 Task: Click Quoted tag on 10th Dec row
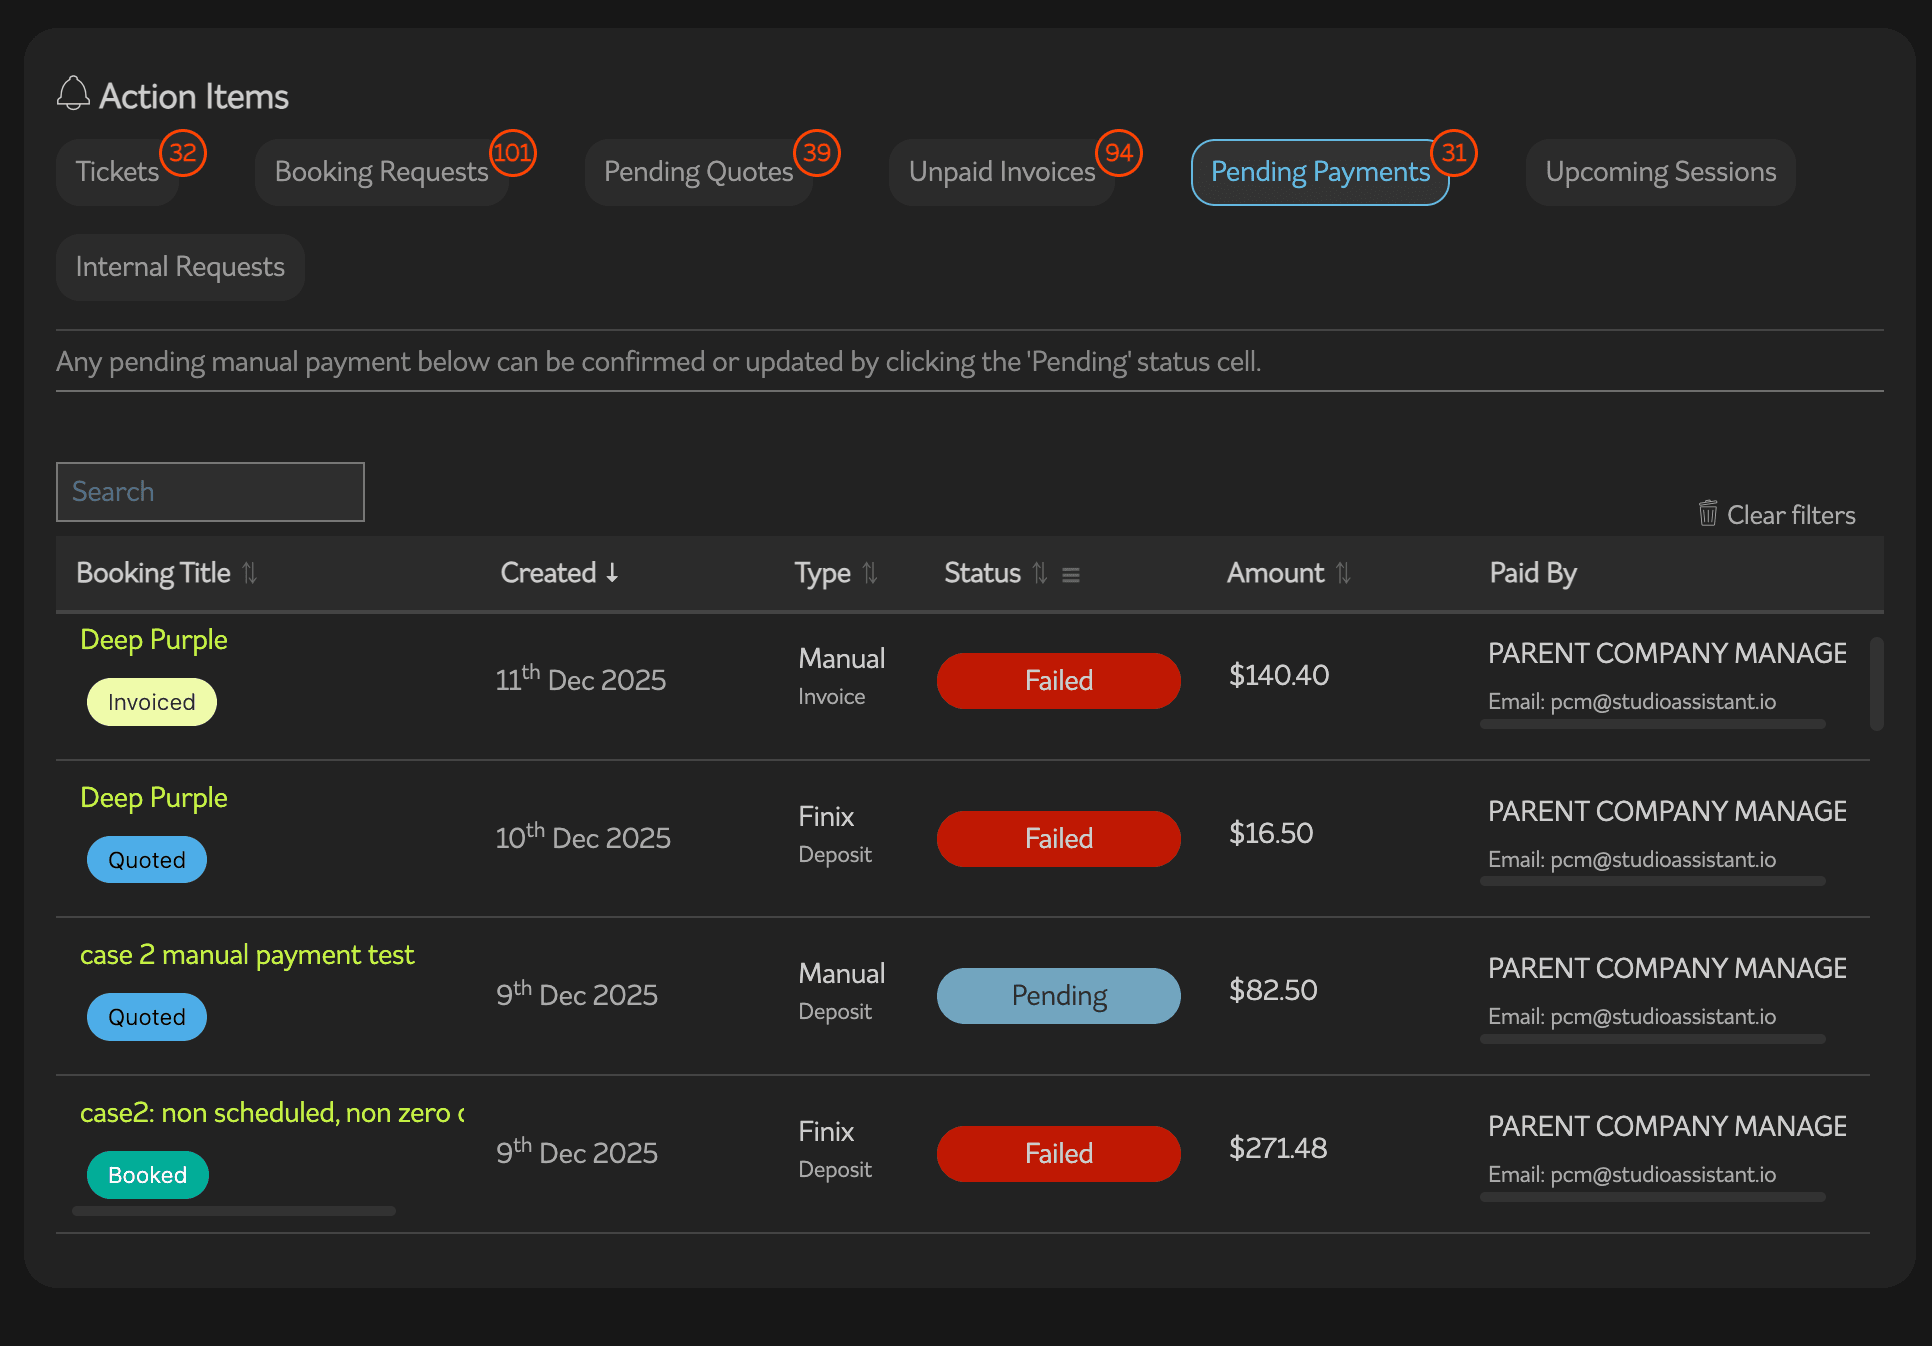[147, 860]
